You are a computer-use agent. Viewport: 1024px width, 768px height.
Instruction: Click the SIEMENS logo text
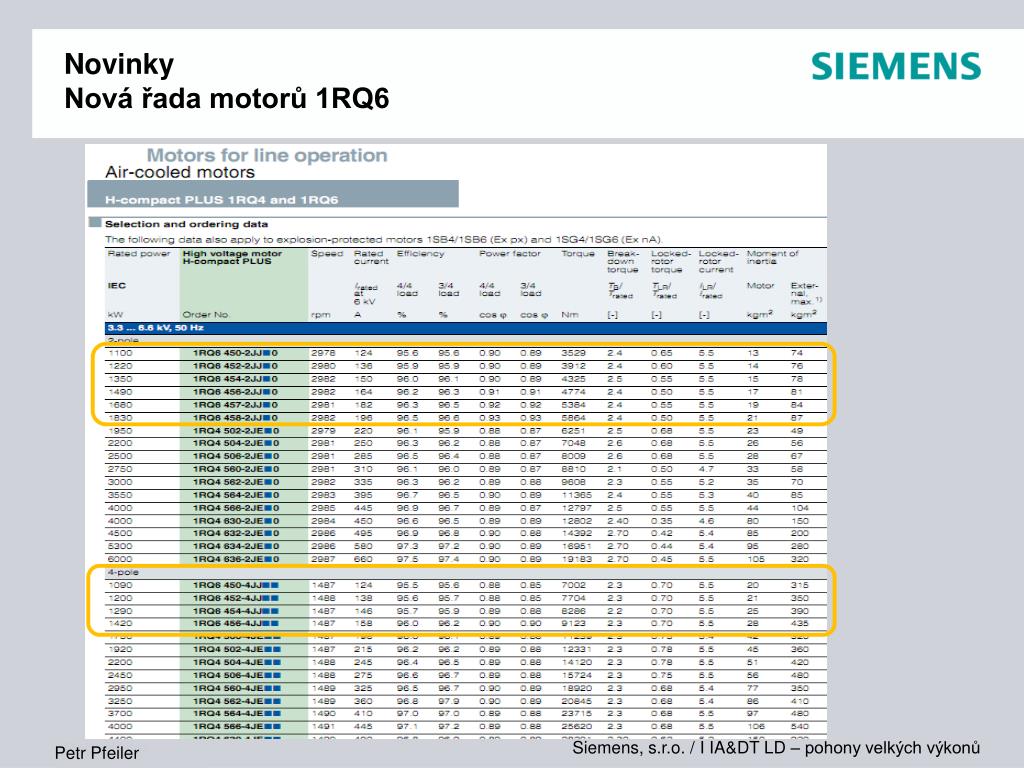(x=896, y=67)
